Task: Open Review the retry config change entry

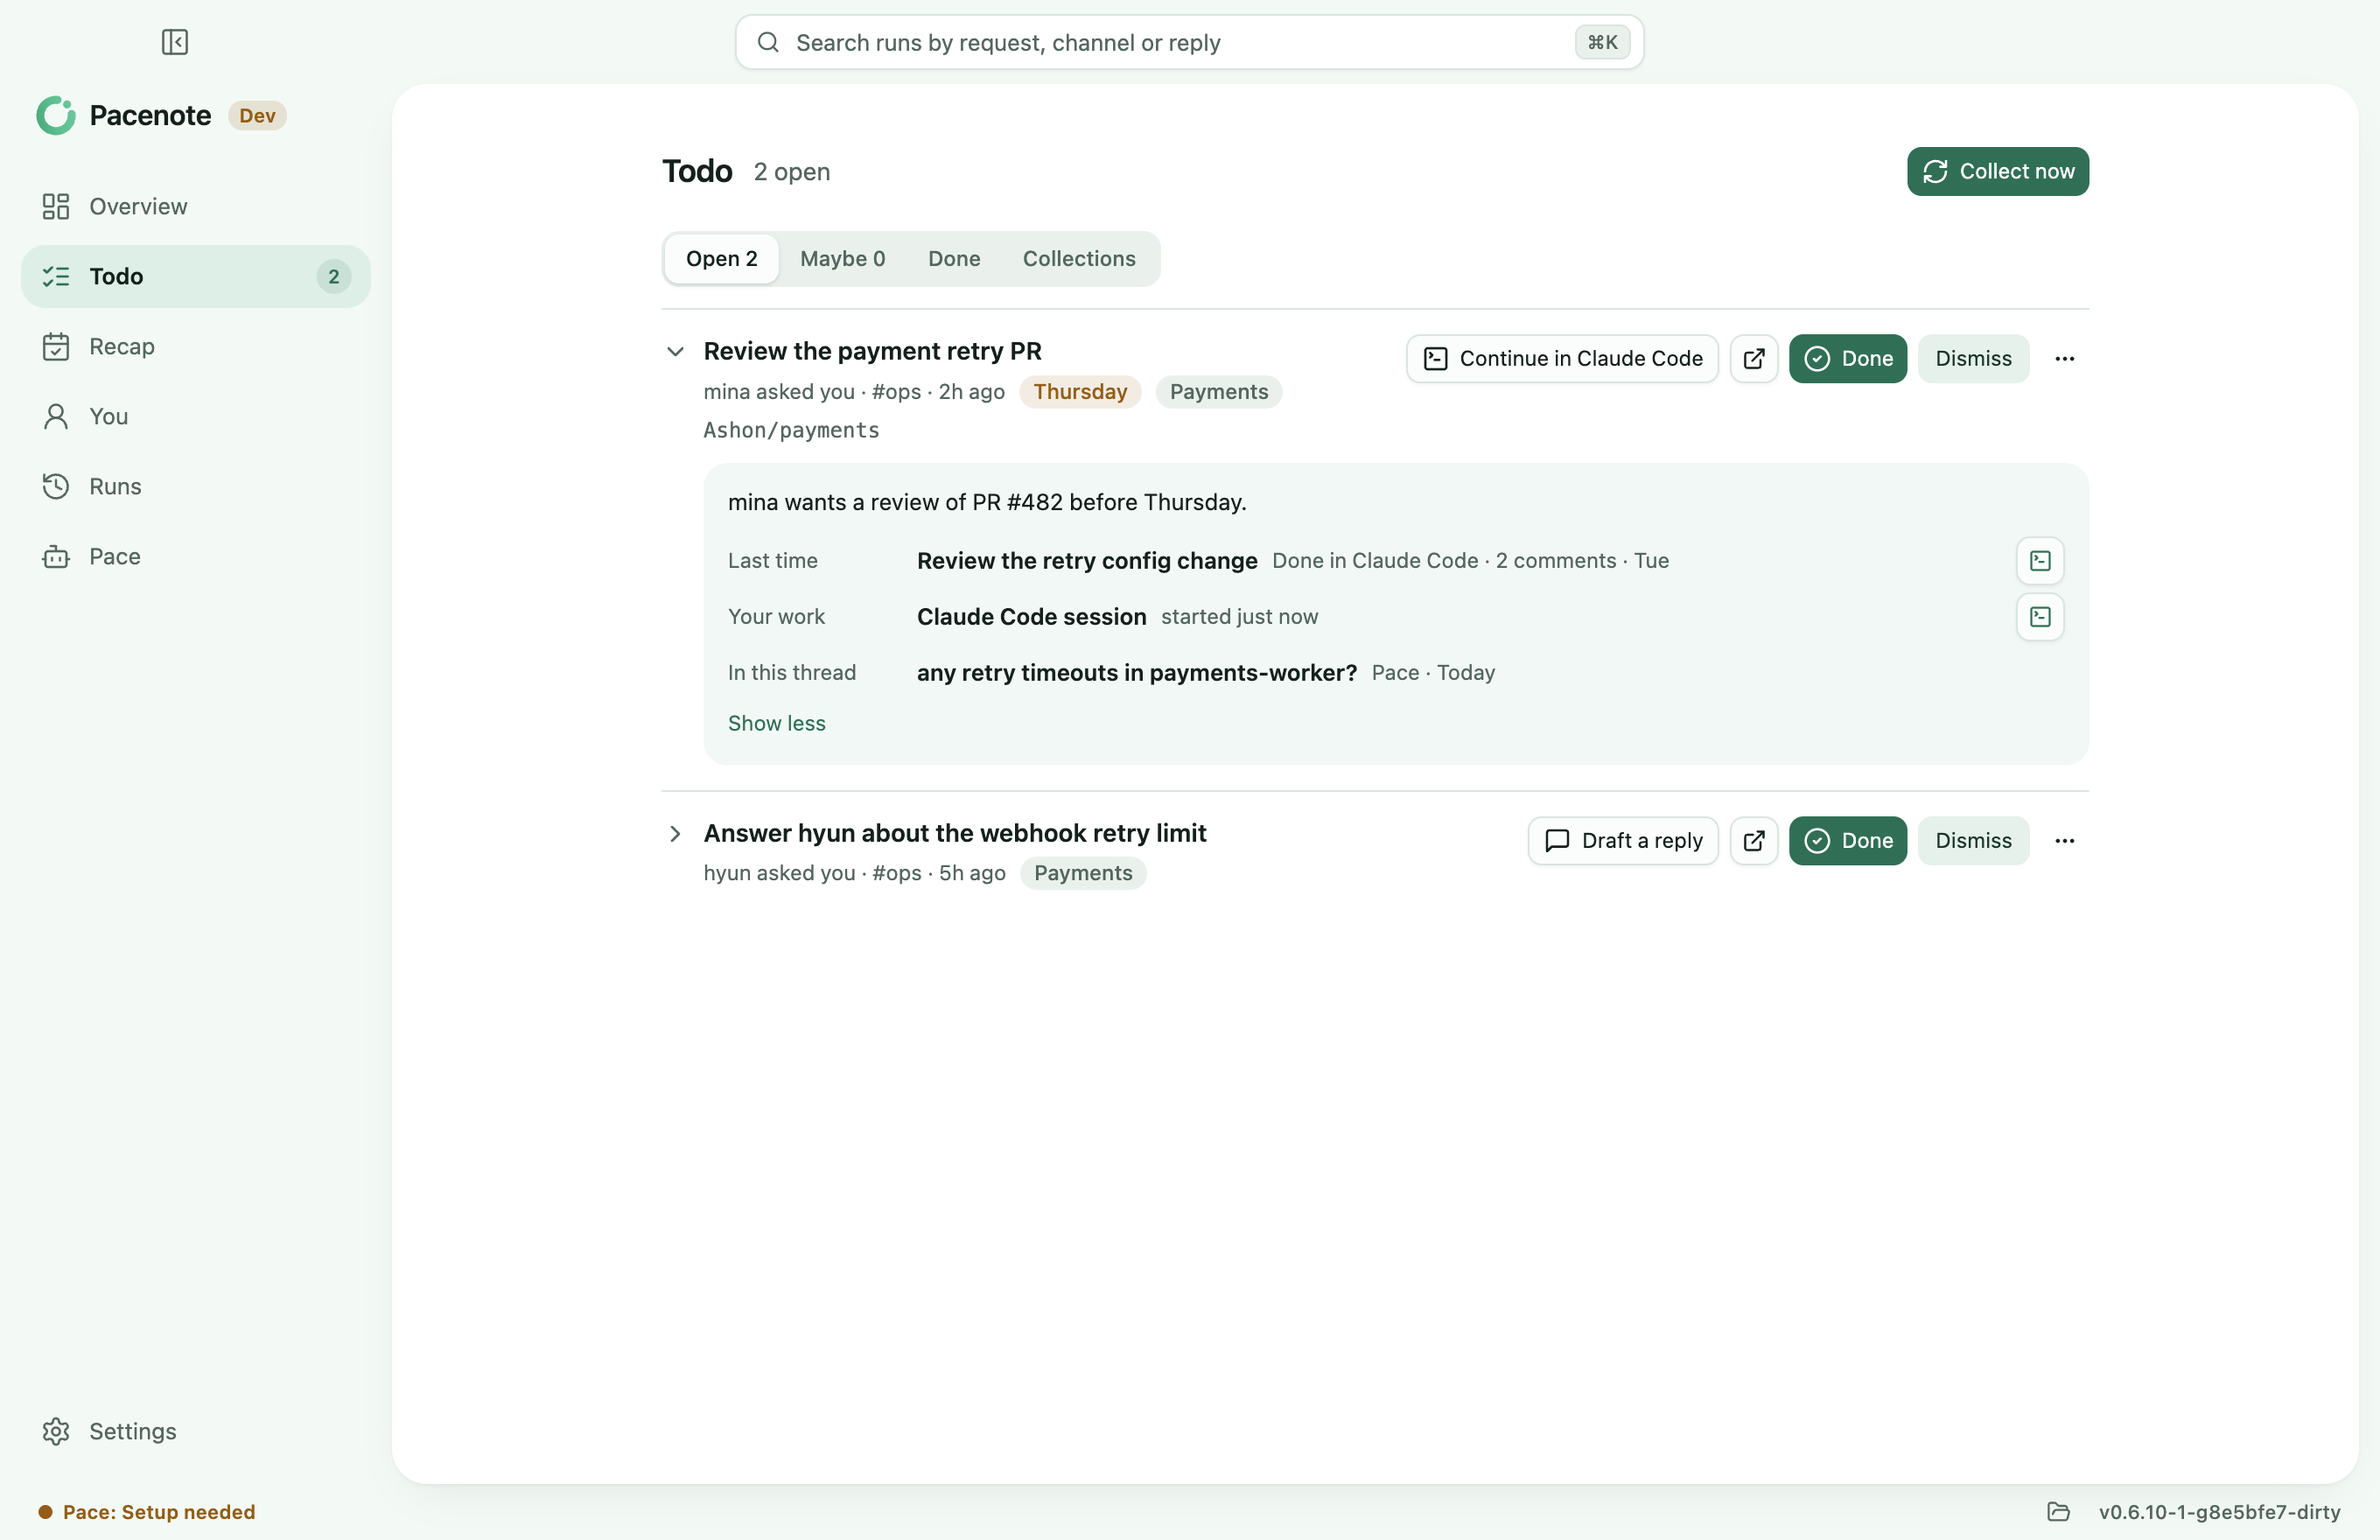Action: pos(1087,561)
